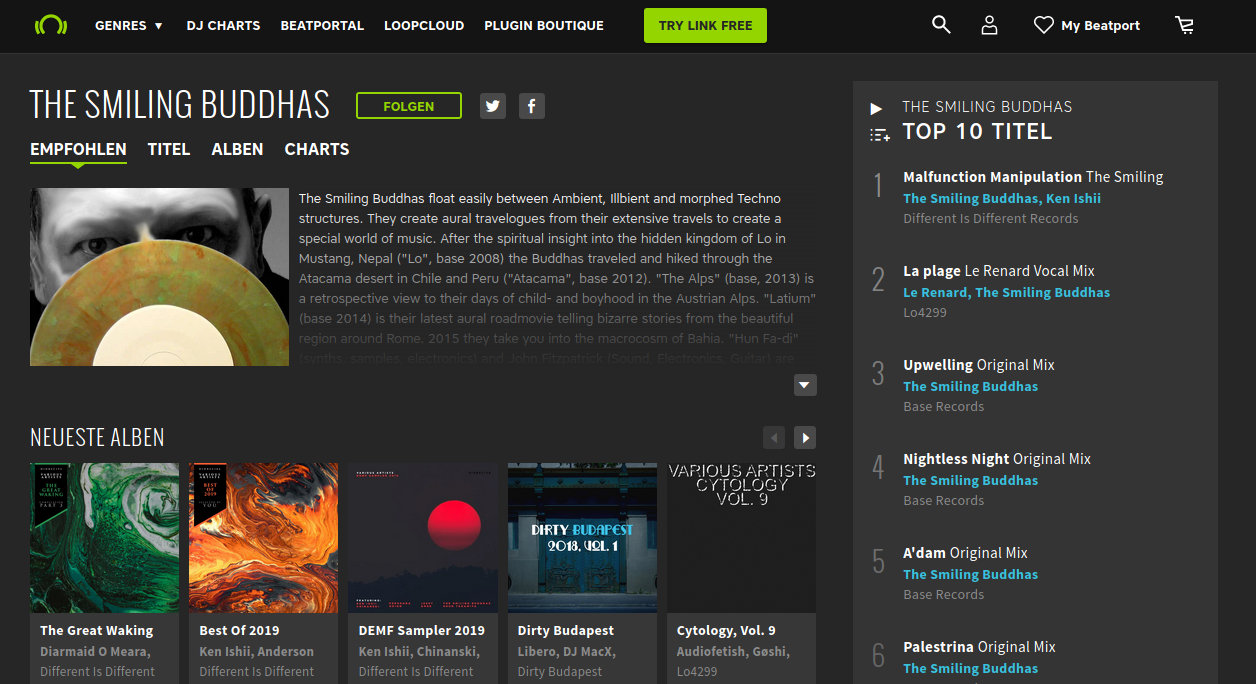Click Audiofetish, Gøshi artists link
The height and width of the screenshot is (684, 1256).
pos(733,651)
